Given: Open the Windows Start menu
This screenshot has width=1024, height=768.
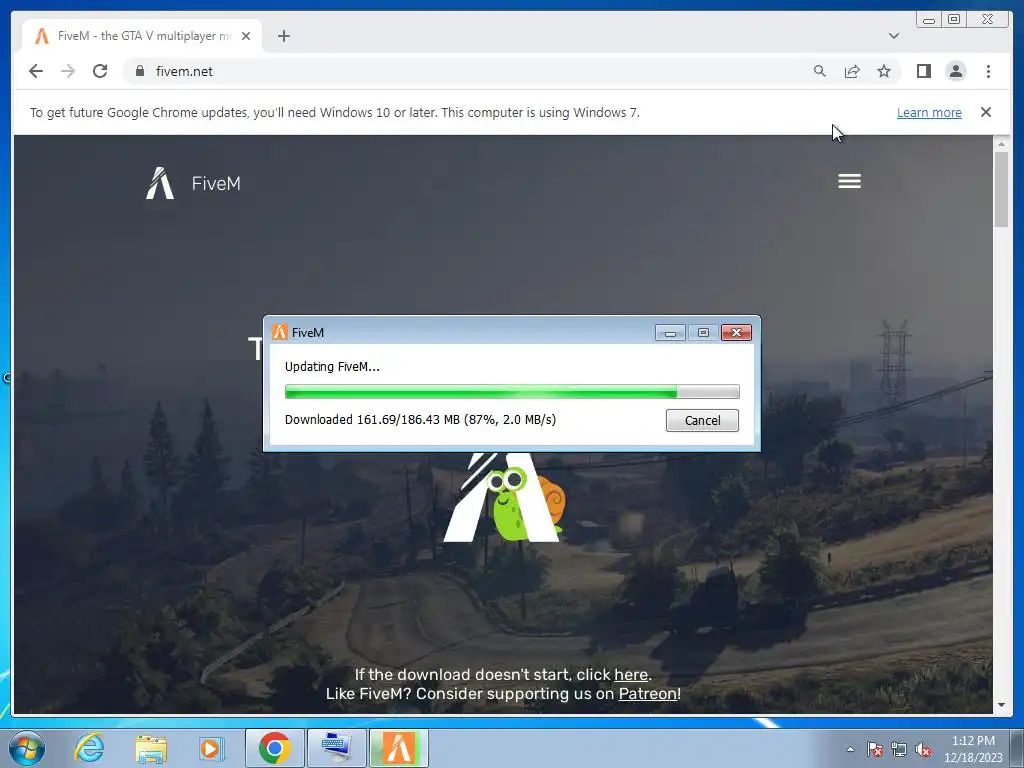Looking at the screenshot, I should (27, 748).
